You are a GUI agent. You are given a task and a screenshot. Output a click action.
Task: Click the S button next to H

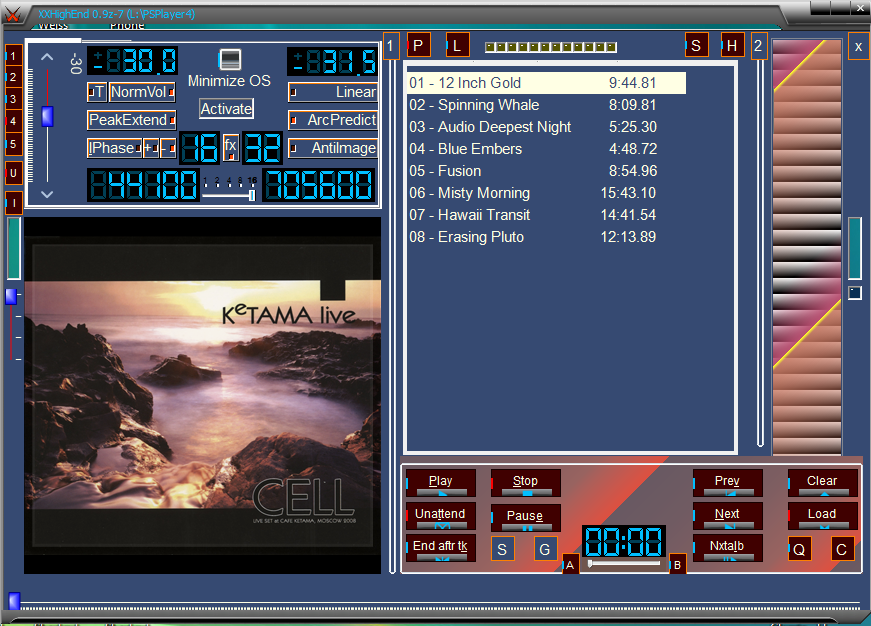tap(696, 46)
